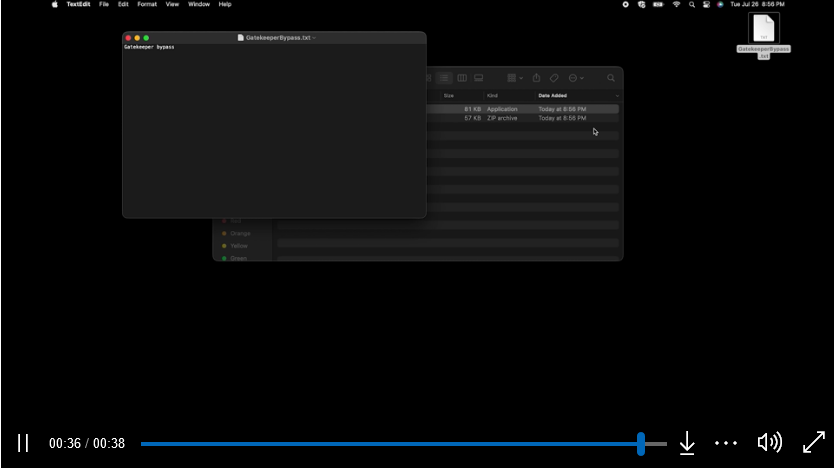Open the Finder group-by dropdown
Image resolution: width=834 pixels, height=469 pixels.
click(515, 78)
